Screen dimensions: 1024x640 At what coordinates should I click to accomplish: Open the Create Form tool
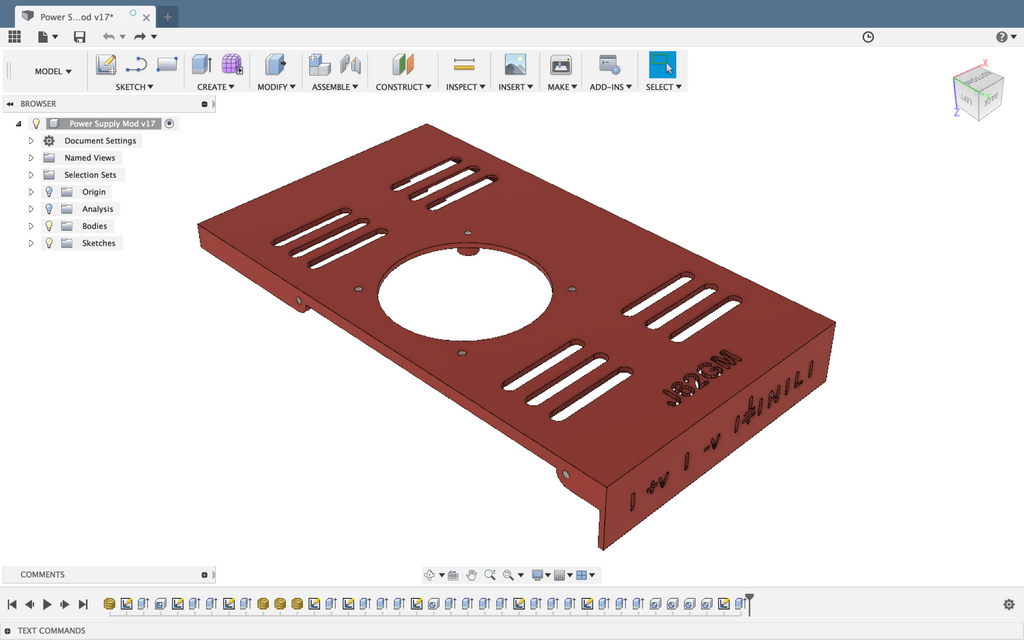(232, 65)
